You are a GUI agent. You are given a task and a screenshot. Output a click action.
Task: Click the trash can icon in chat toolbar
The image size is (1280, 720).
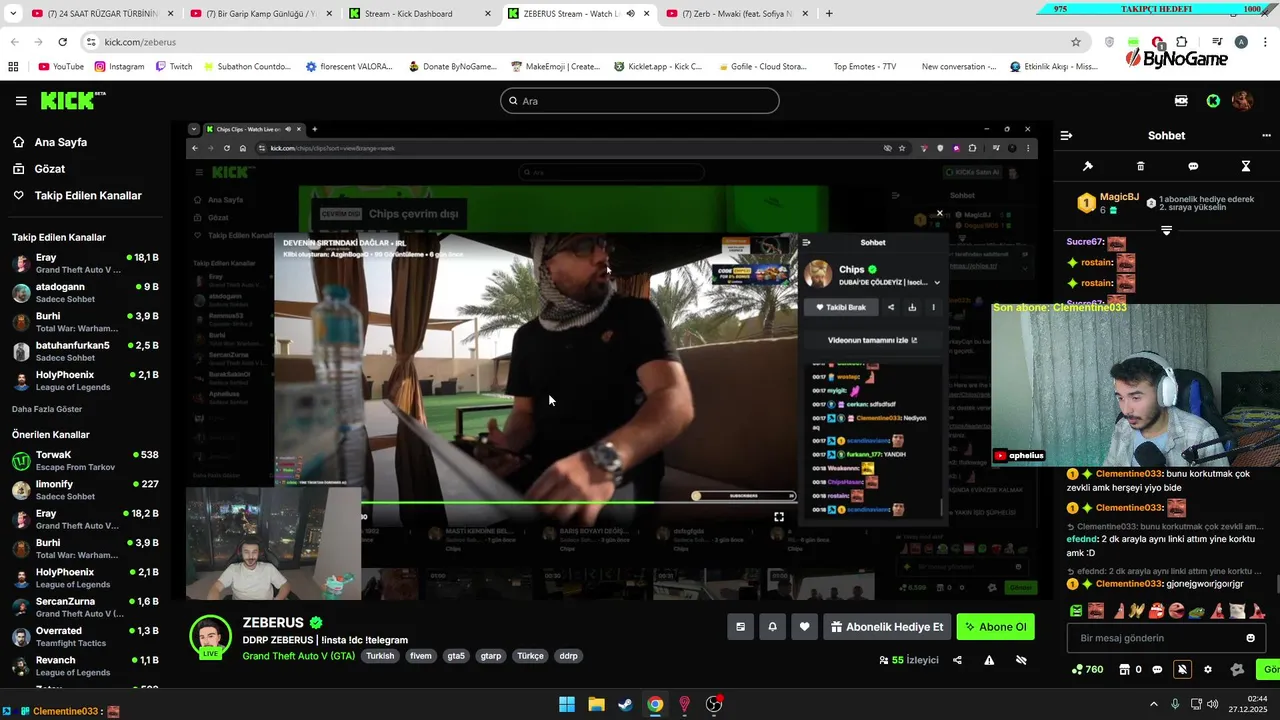click(1141, 166)
